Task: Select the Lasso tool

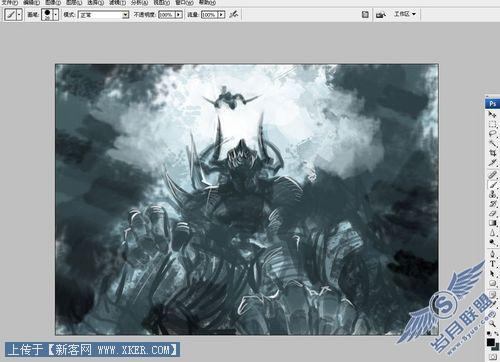Action: point(492,134)
